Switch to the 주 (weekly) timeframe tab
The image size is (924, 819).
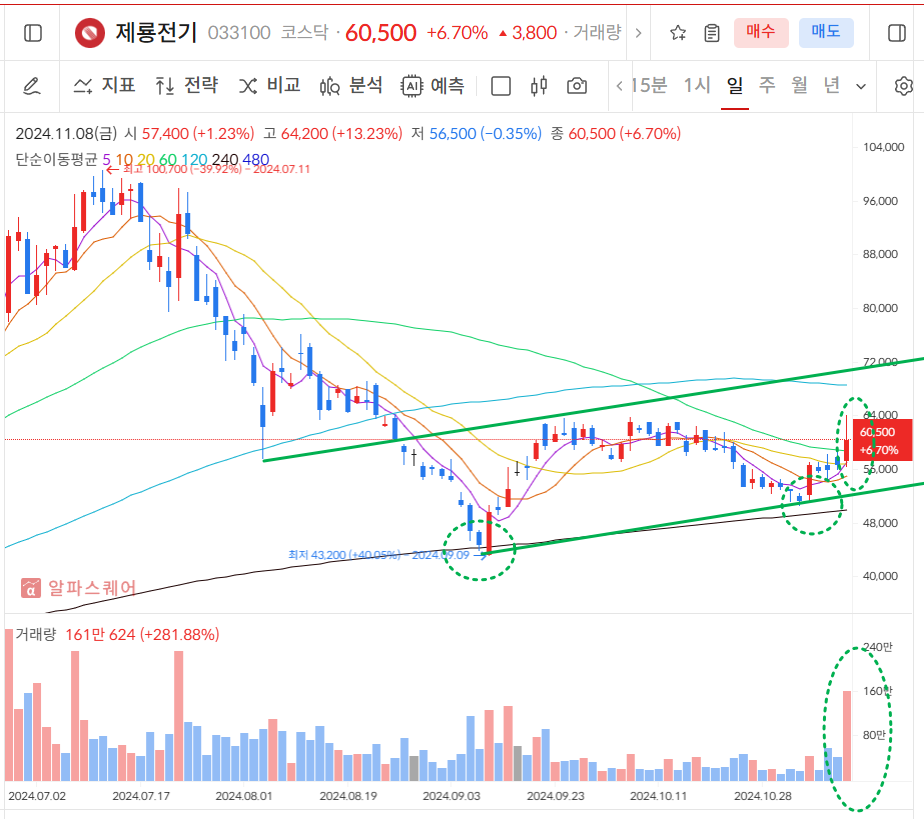click(x=767, y=86)
